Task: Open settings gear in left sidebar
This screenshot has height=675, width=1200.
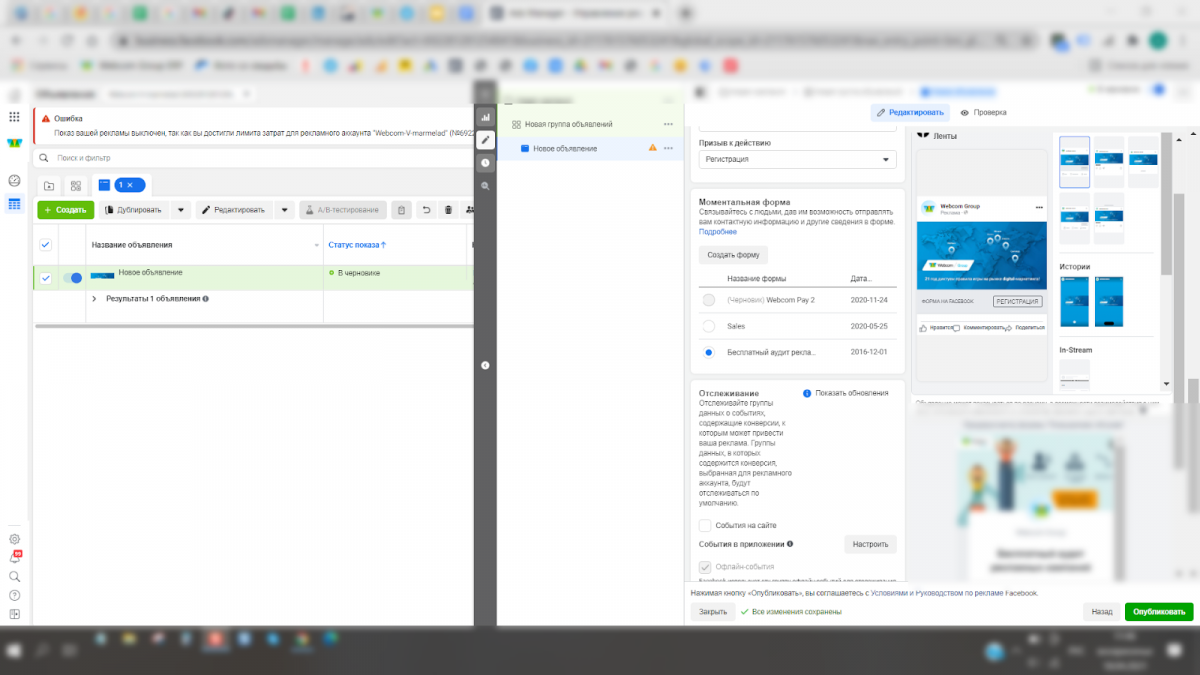Action: tap(14, 539)
